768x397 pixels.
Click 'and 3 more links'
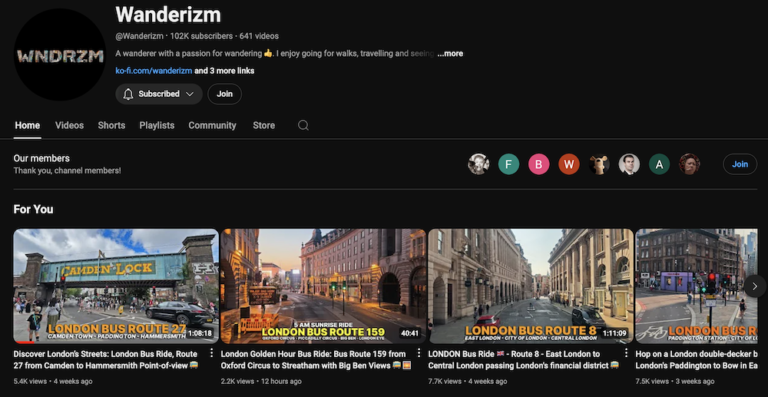click(x=224, y=70)
